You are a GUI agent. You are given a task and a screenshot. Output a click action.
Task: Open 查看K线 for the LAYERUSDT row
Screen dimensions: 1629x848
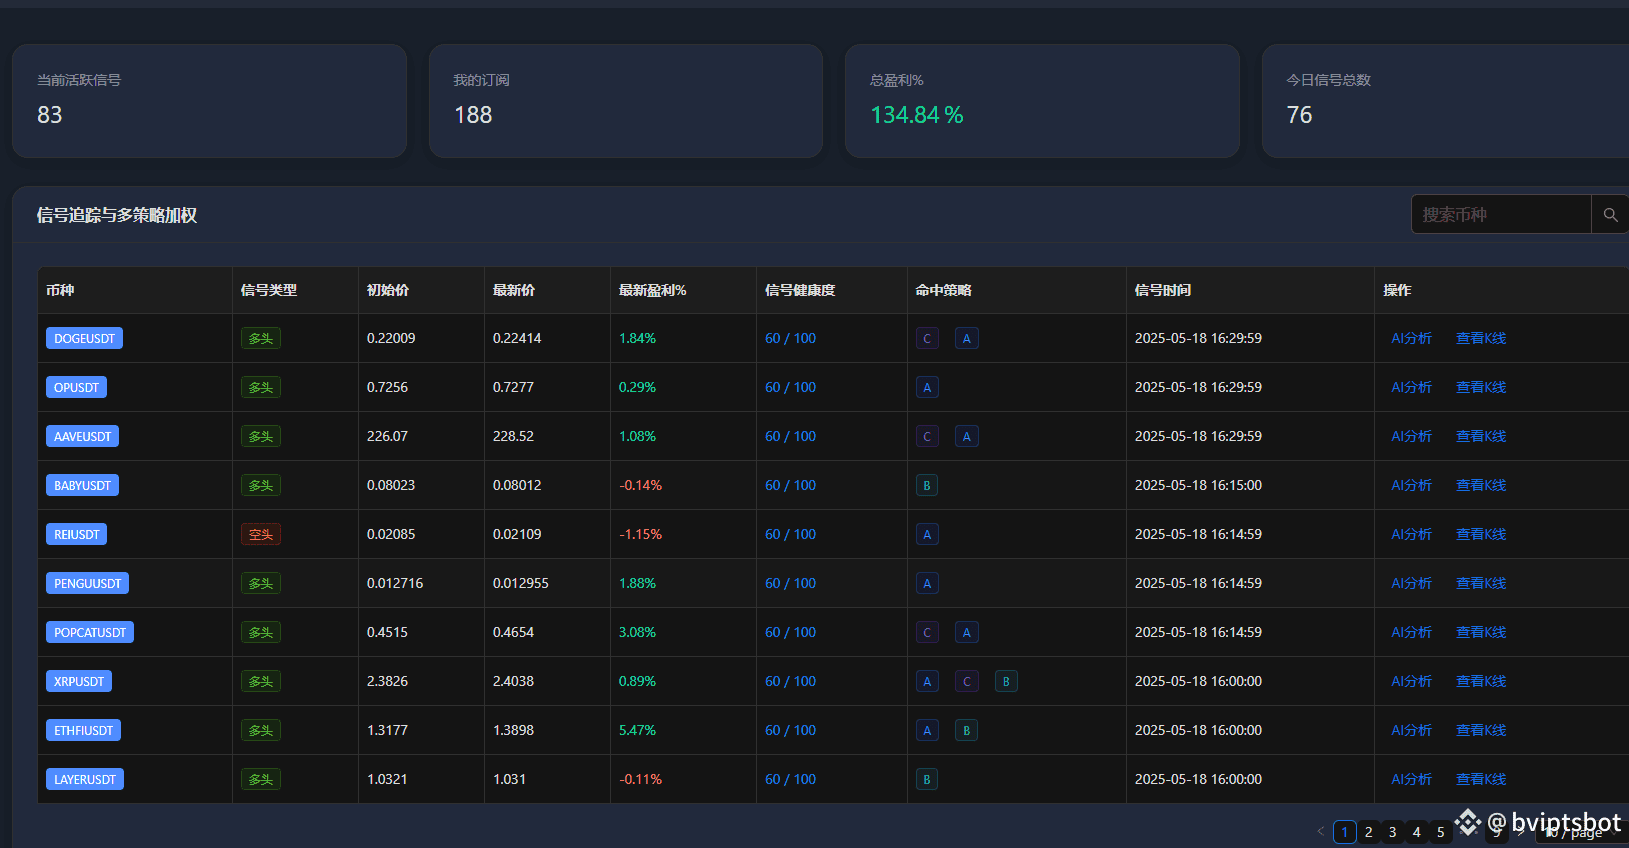(1481, 780)
